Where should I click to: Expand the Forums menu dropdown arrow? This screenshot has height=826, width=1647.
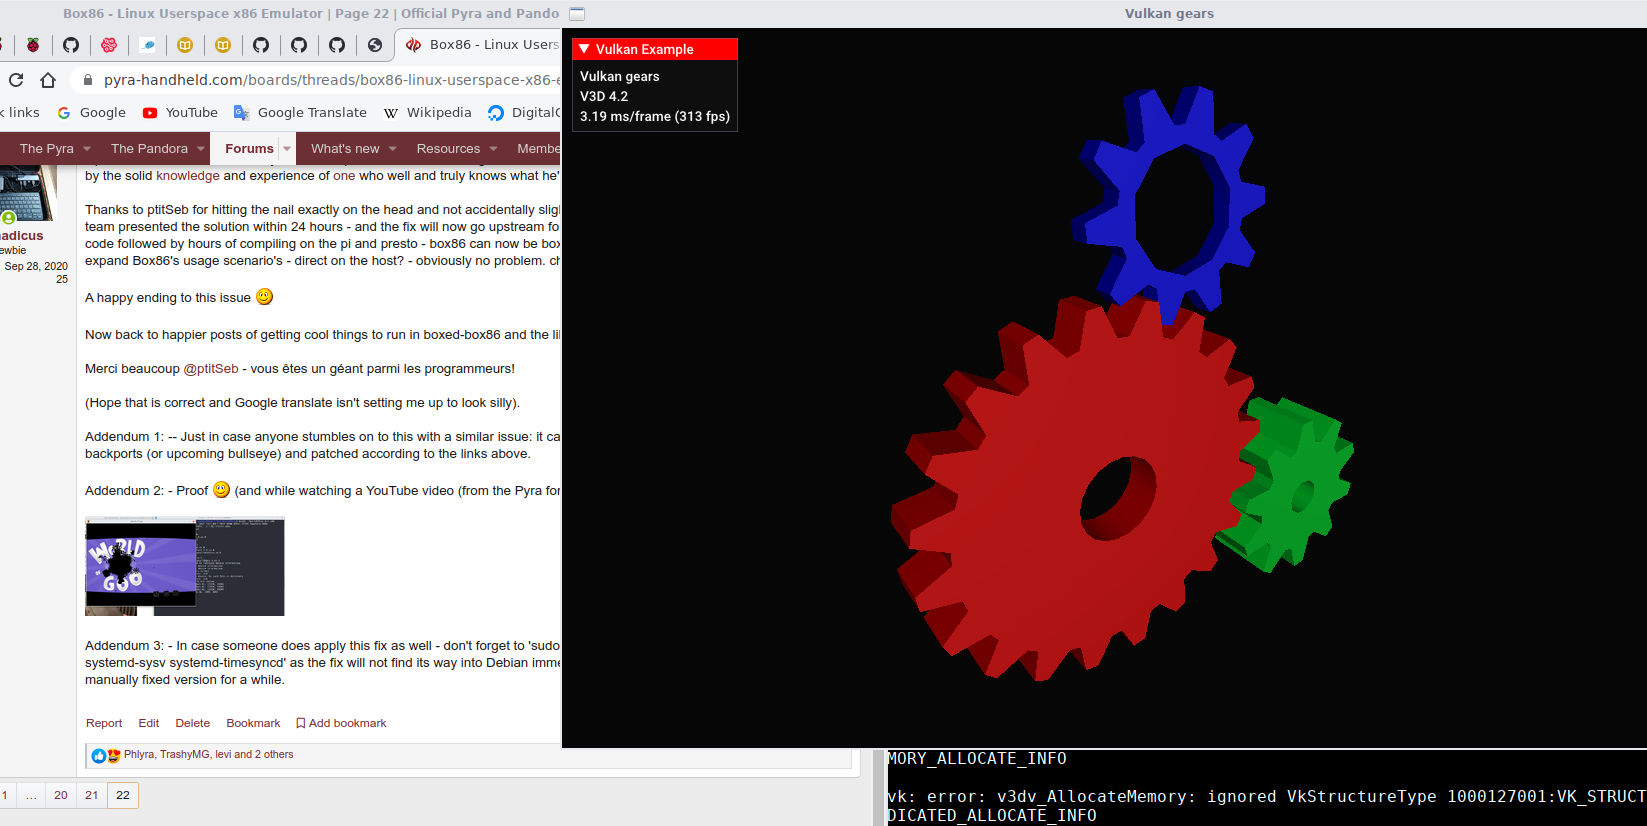287,149
